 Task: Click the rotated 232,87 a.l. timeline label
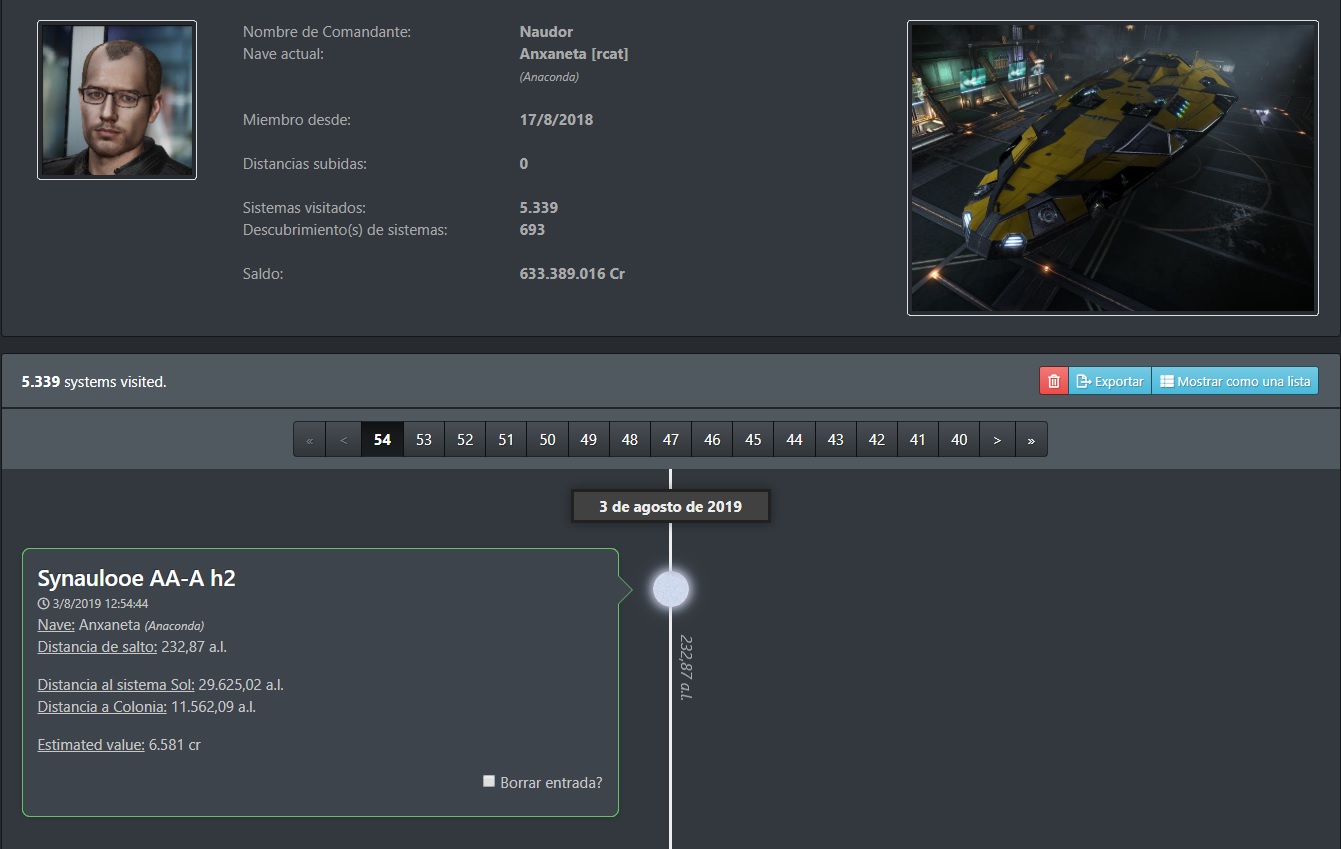(685, 667)
